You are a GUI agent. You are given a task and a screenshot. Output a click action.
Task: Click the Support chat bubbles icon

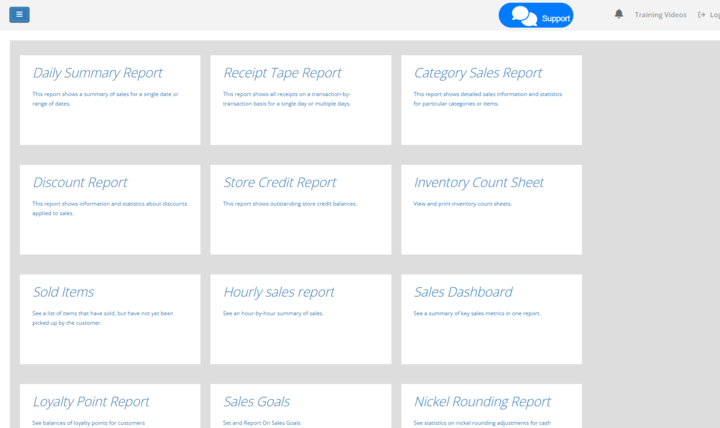click(524, 15)
